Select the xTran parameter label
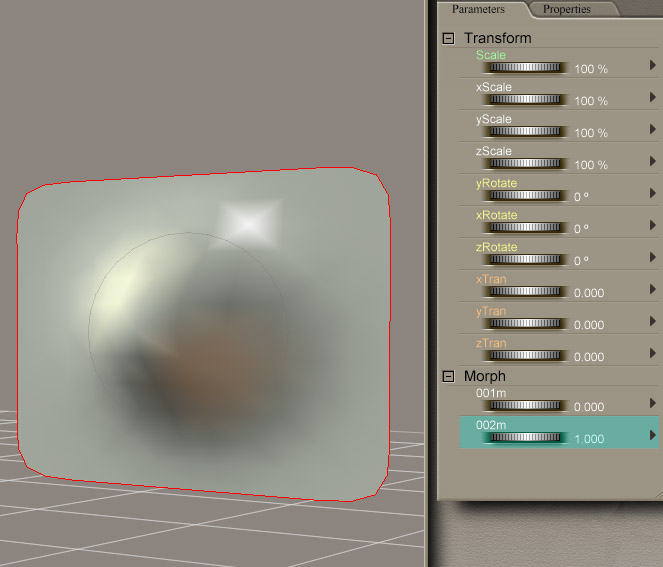Viewport: 663px width, 567px height. point(491,279)
